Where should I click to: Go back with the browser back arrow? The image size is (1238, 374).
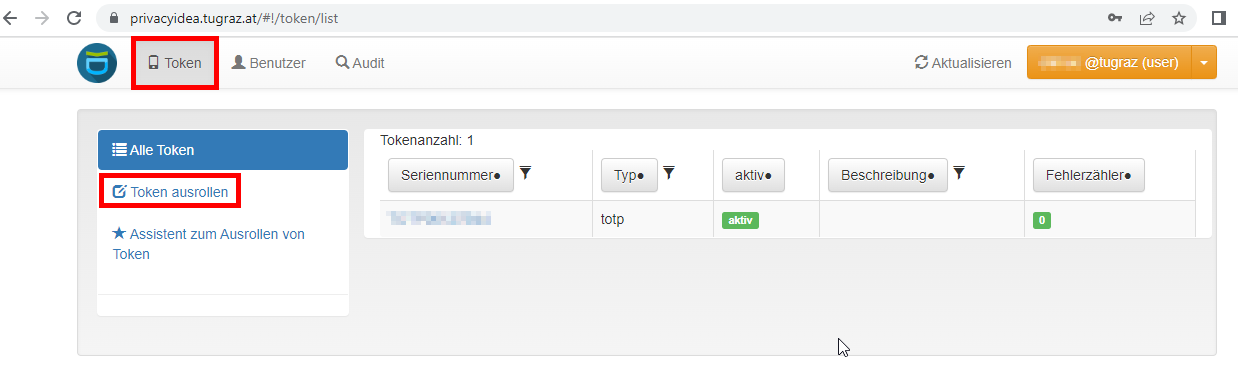(x=12, y=18)
